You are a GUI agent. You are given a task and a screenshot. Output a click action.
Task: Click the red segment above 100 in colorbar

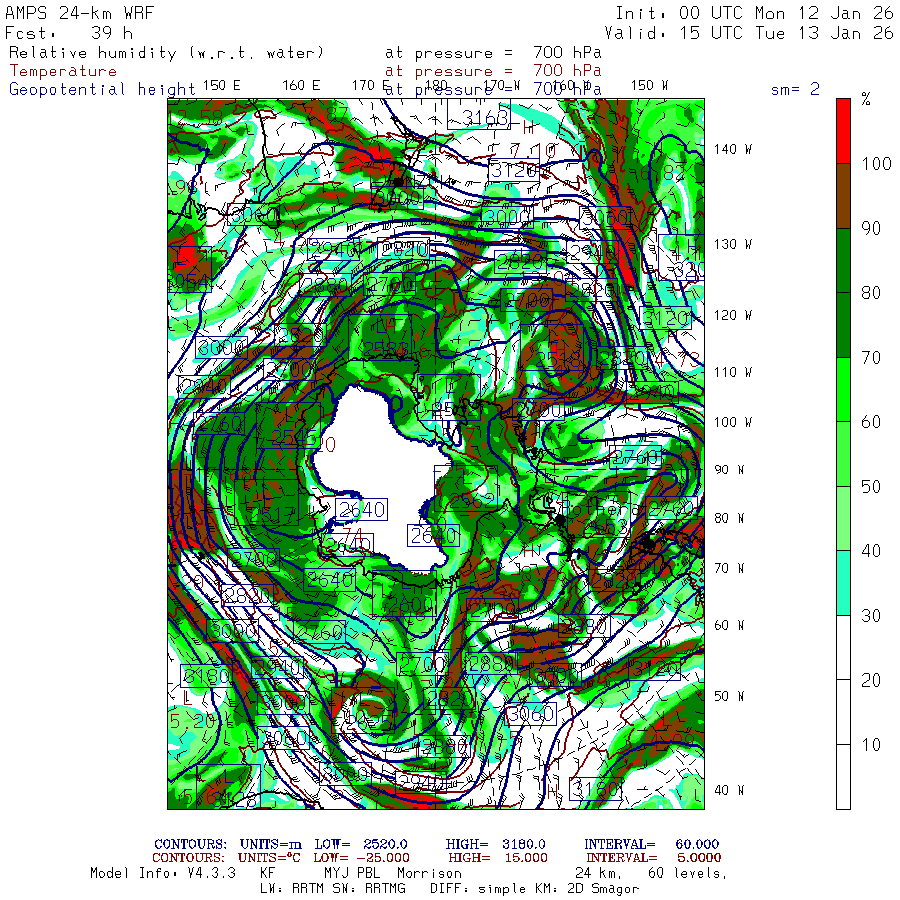tap(843, 131)
